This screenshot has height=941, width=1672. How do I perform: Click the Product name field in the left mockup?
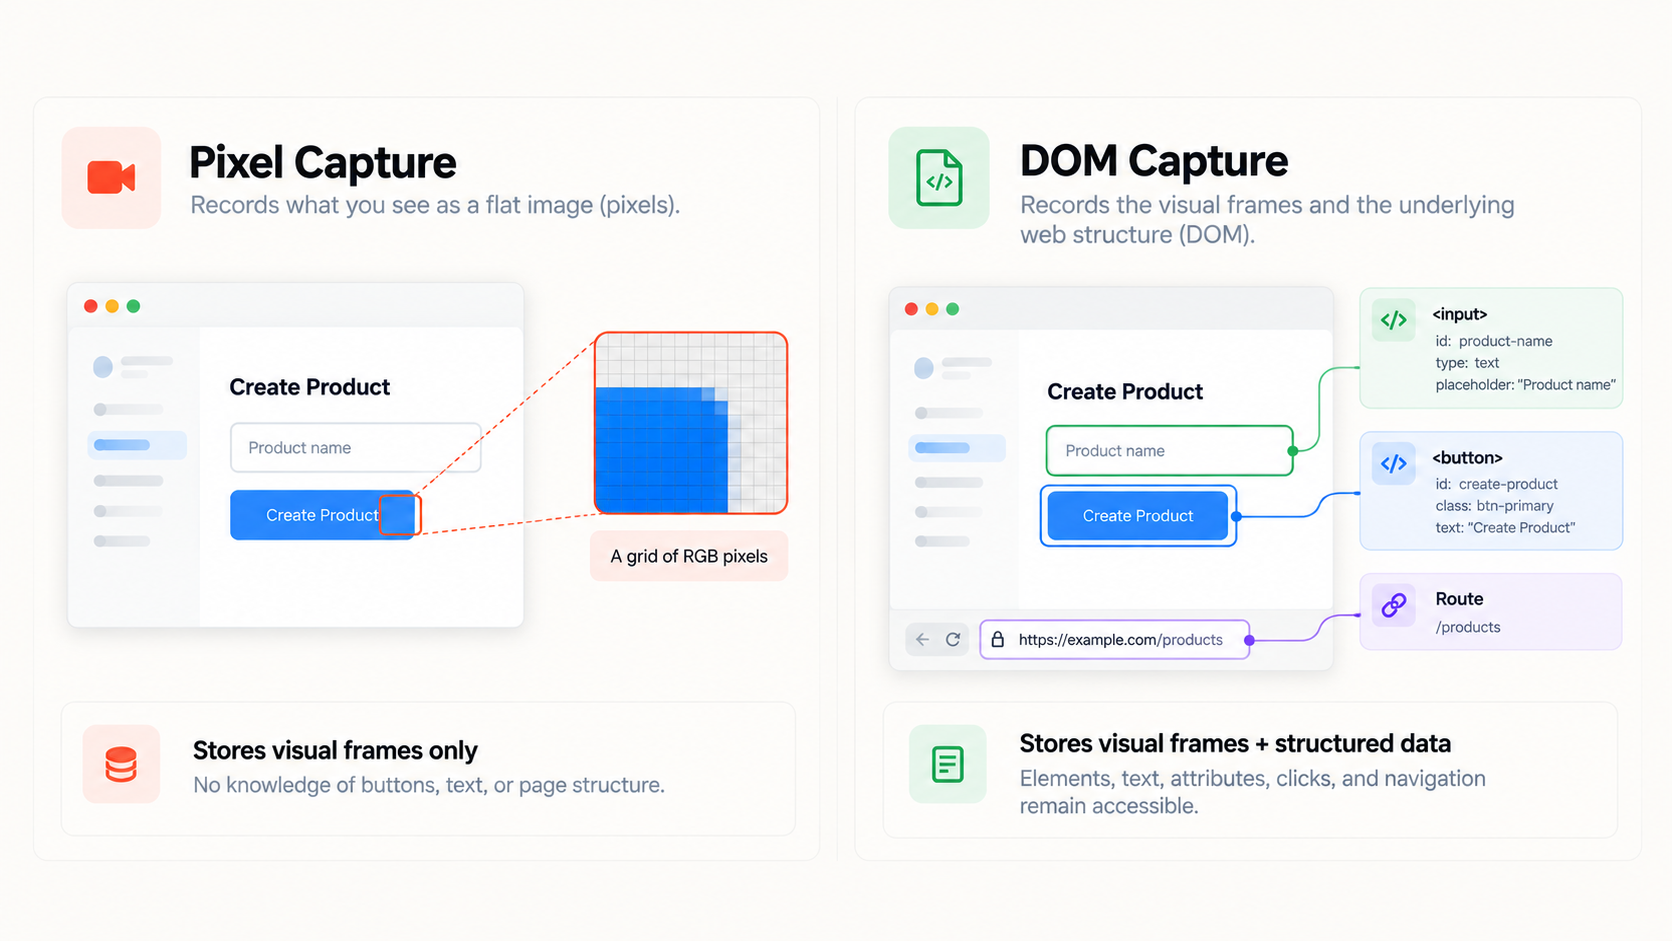(x=356, y=447)
